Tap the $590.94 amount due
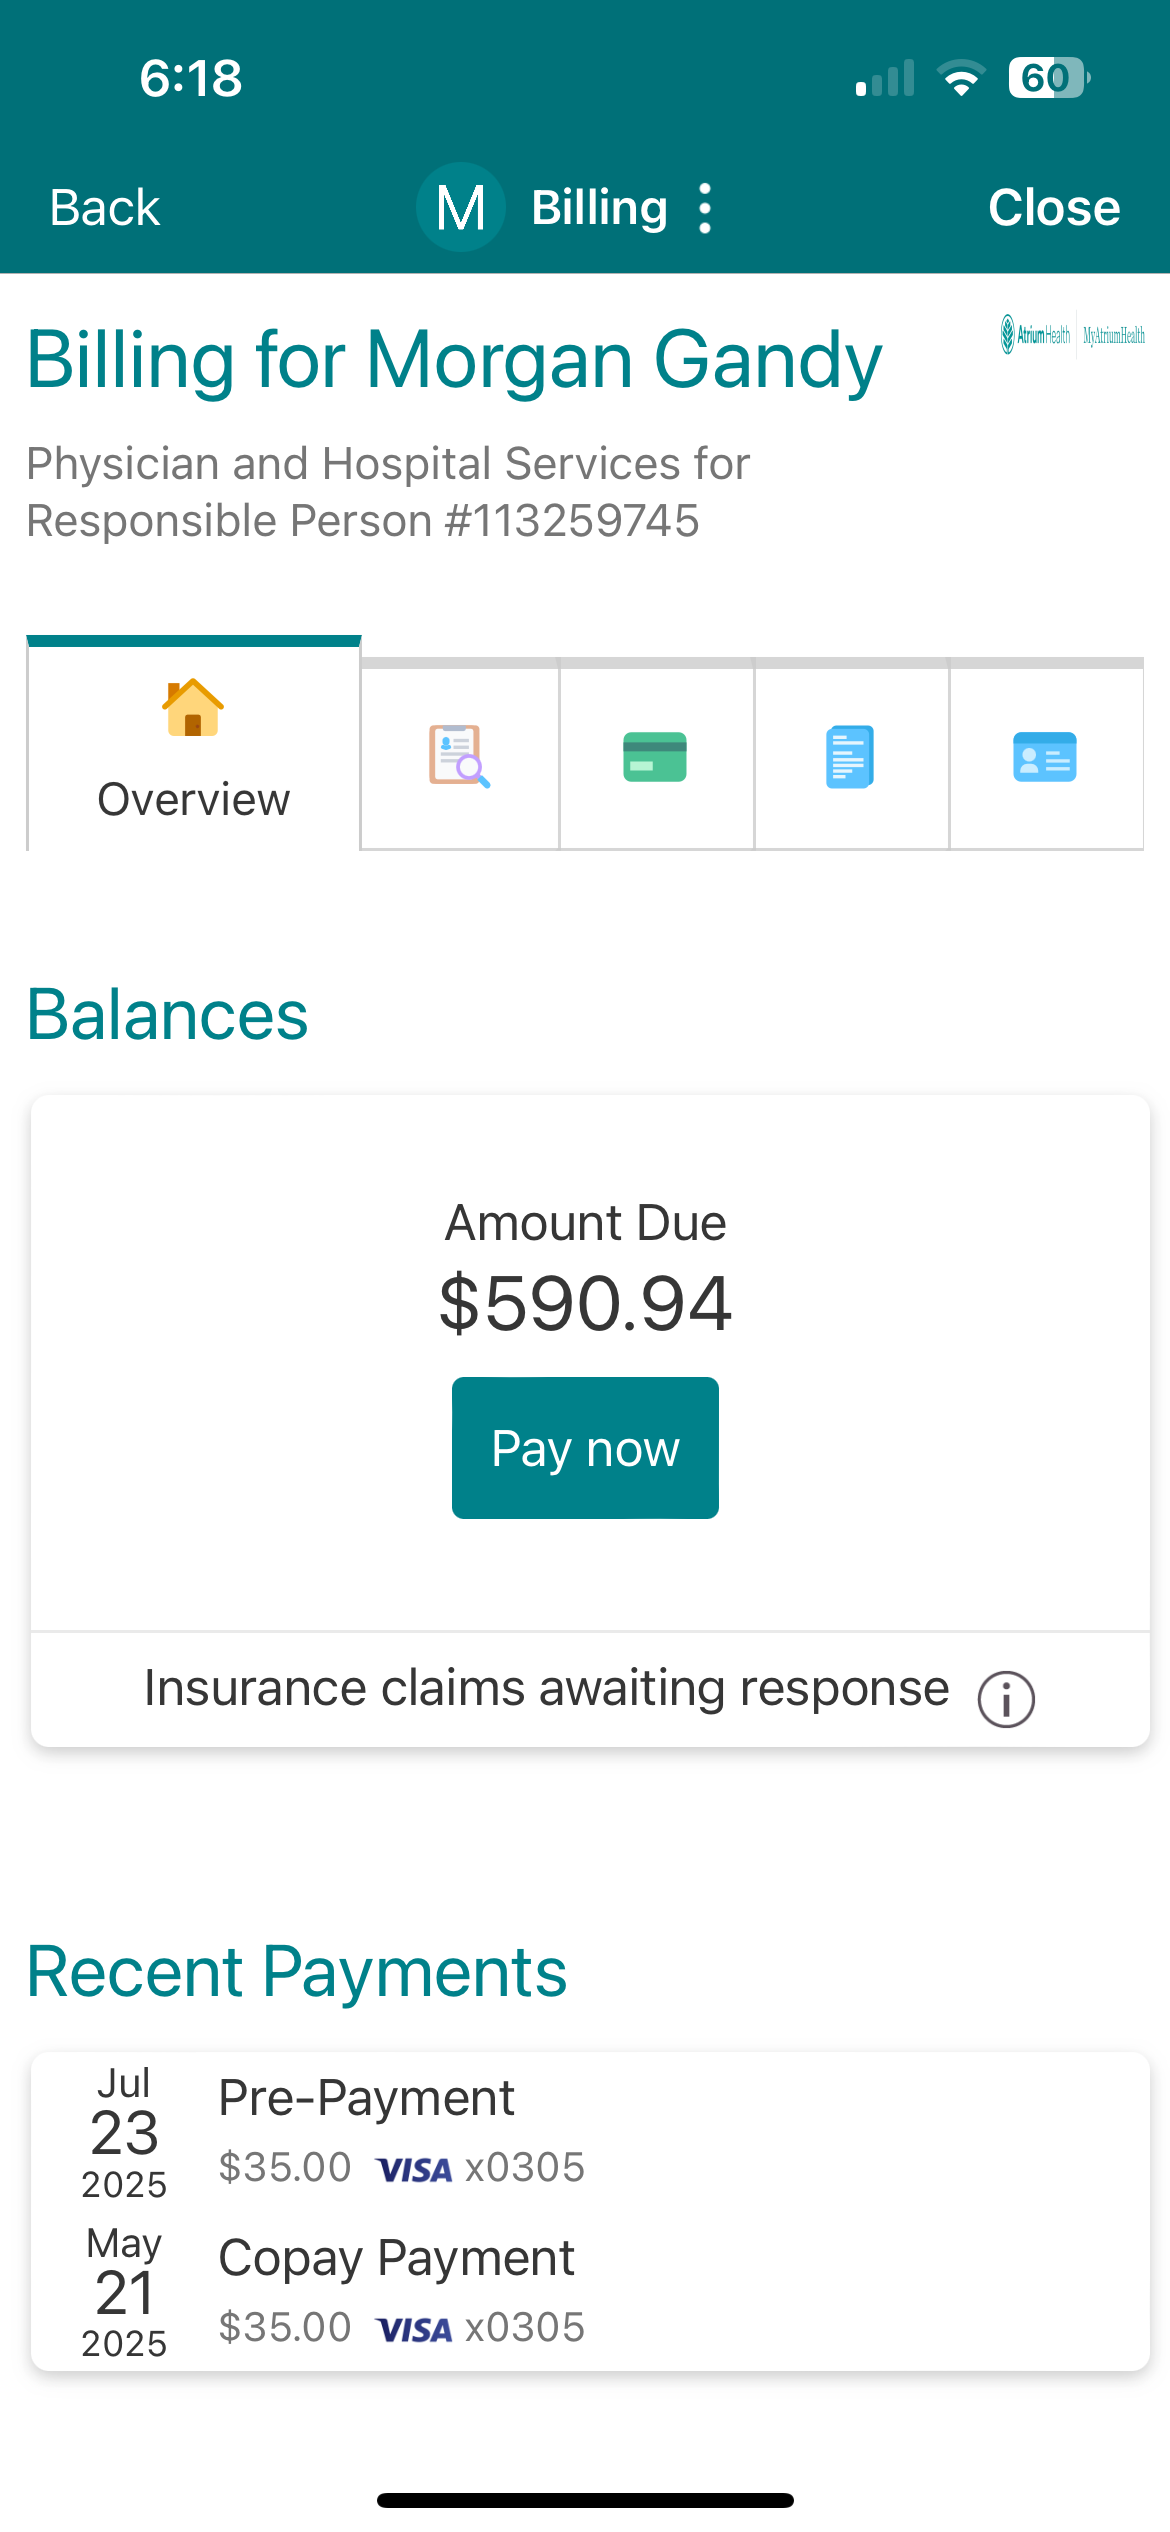The height and width of the screenshot is (2532, 1170). pos(586,1303)
